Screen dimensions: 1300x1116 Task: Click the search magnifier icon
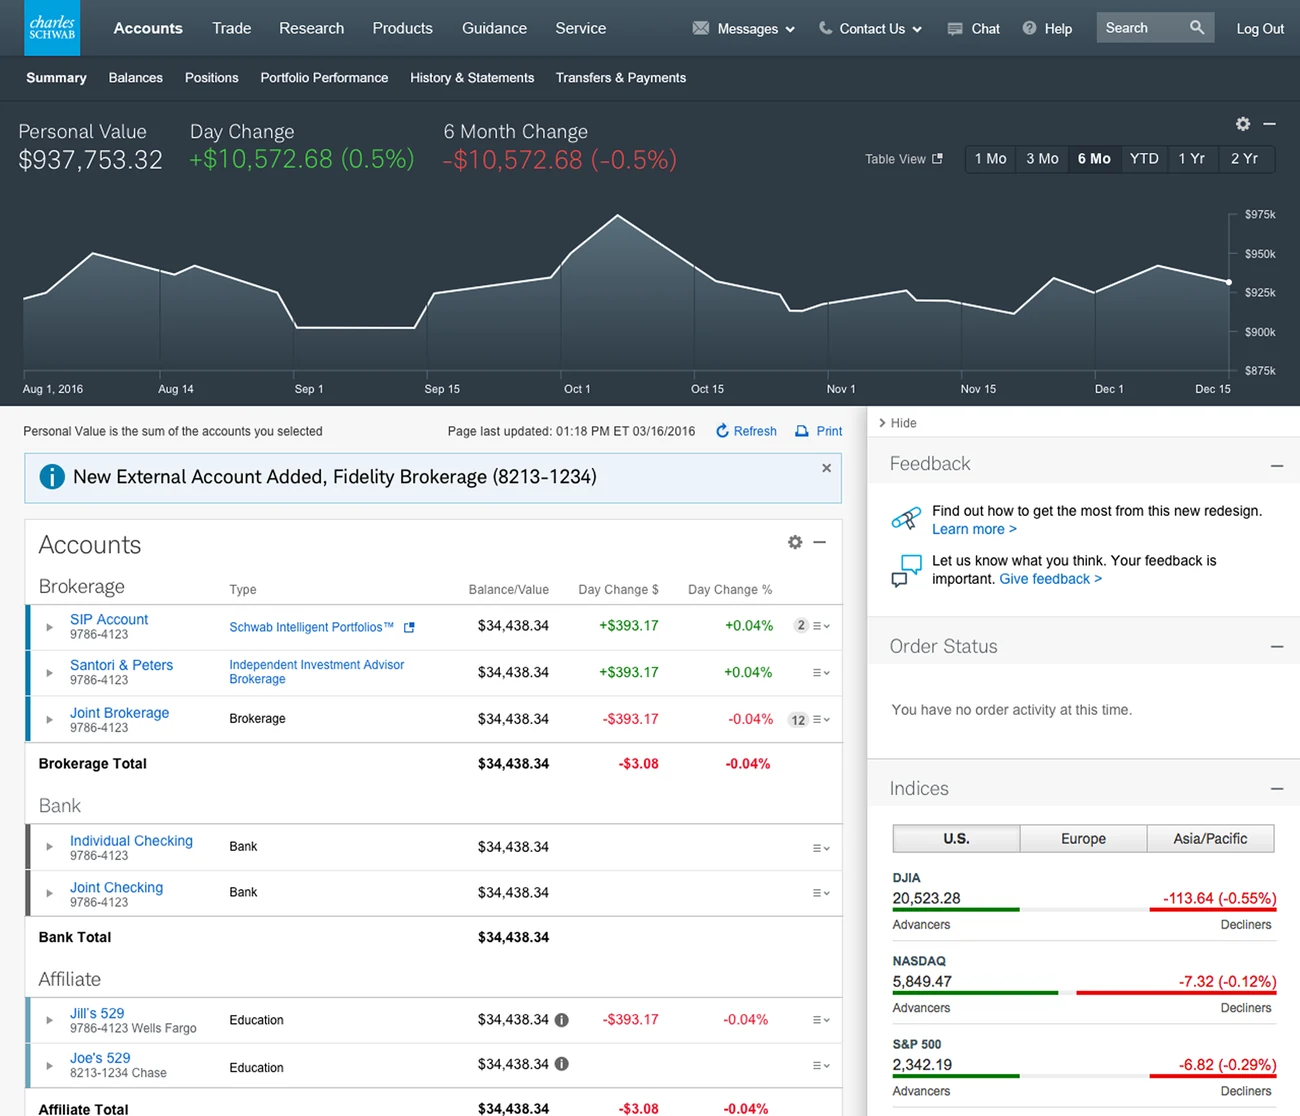[1196, 27]
